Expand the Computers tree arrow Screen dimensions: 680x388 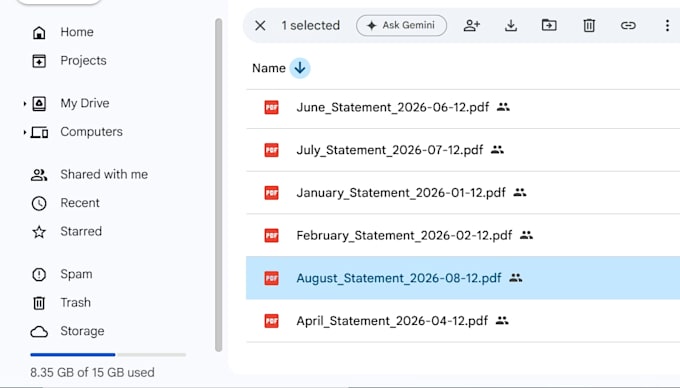click(x=24, y=132)
